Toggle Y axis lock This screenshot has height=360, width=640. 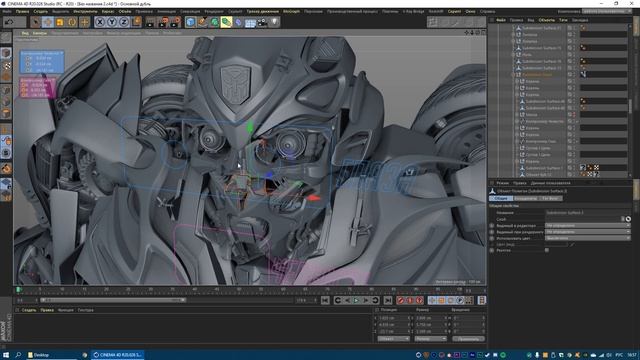click(x=111, y=22)
